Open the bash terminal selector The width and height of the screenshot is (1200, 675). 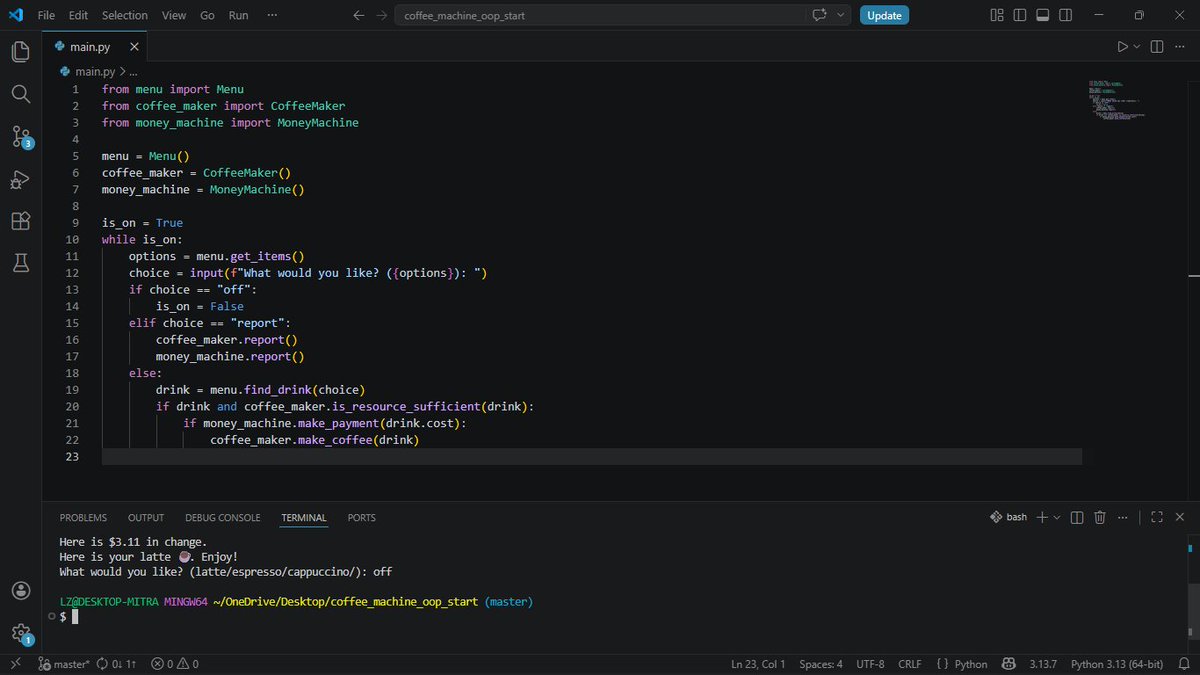coord(1008,517)
